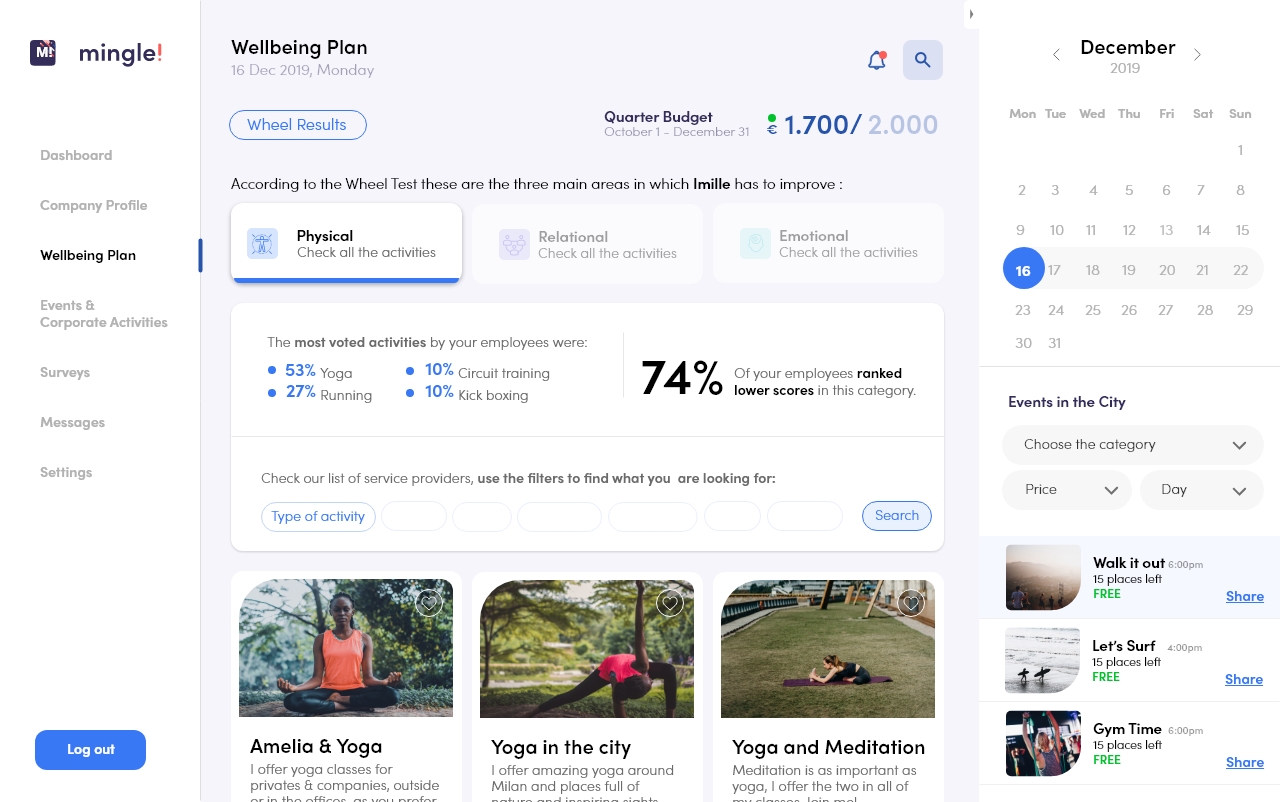This screenshot has width=1280, height=802.
Task: Favorite the Amelia & Yoga card heart
Action: point(429,603)
